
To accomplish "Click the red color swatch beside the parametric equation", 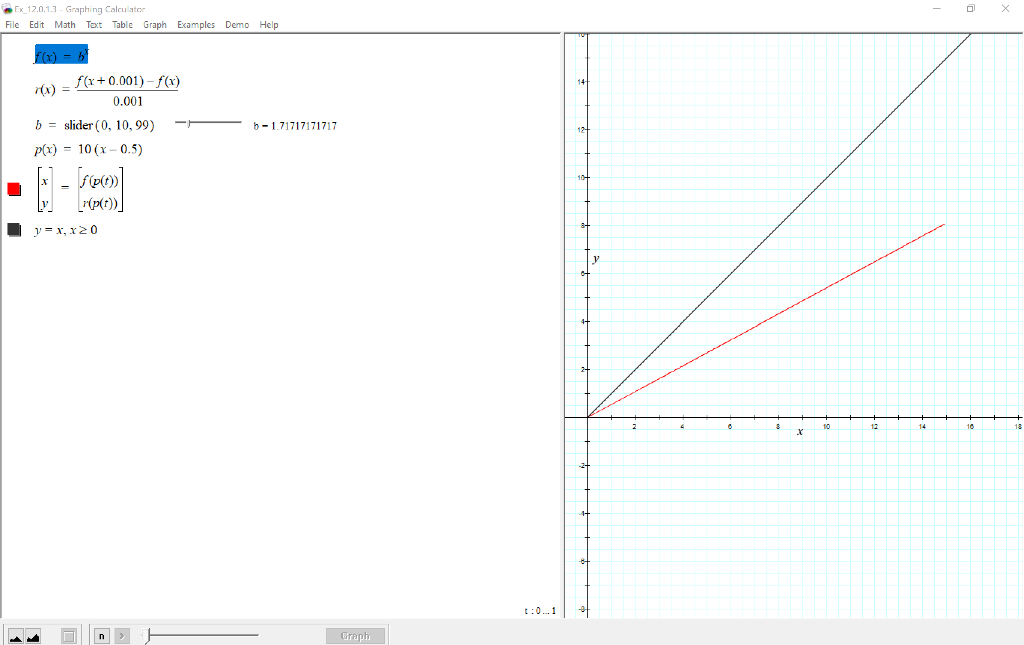I will click(x=13, y=188).
